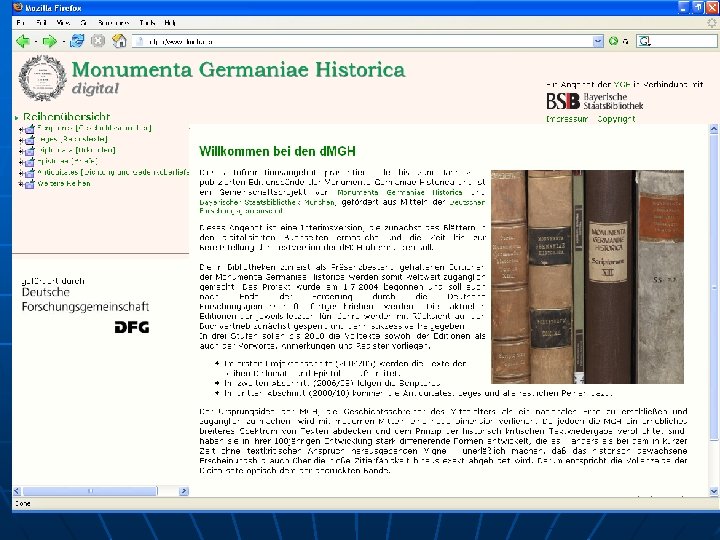Open the Leges series link
Screen dimensions: 720x540
(x=73, y=139)
